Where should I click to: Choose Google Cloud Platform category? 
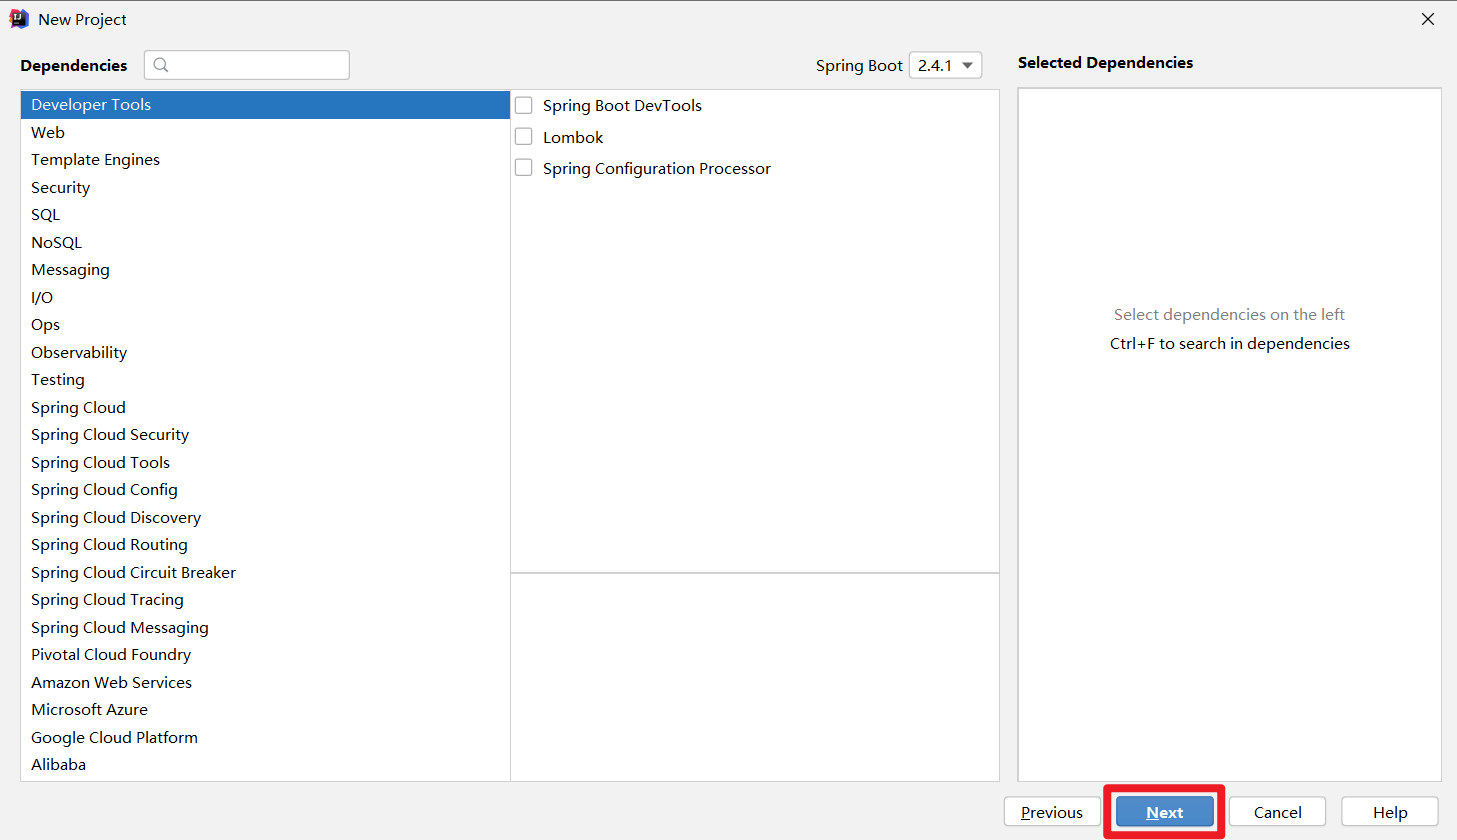[x=265, y=737]
